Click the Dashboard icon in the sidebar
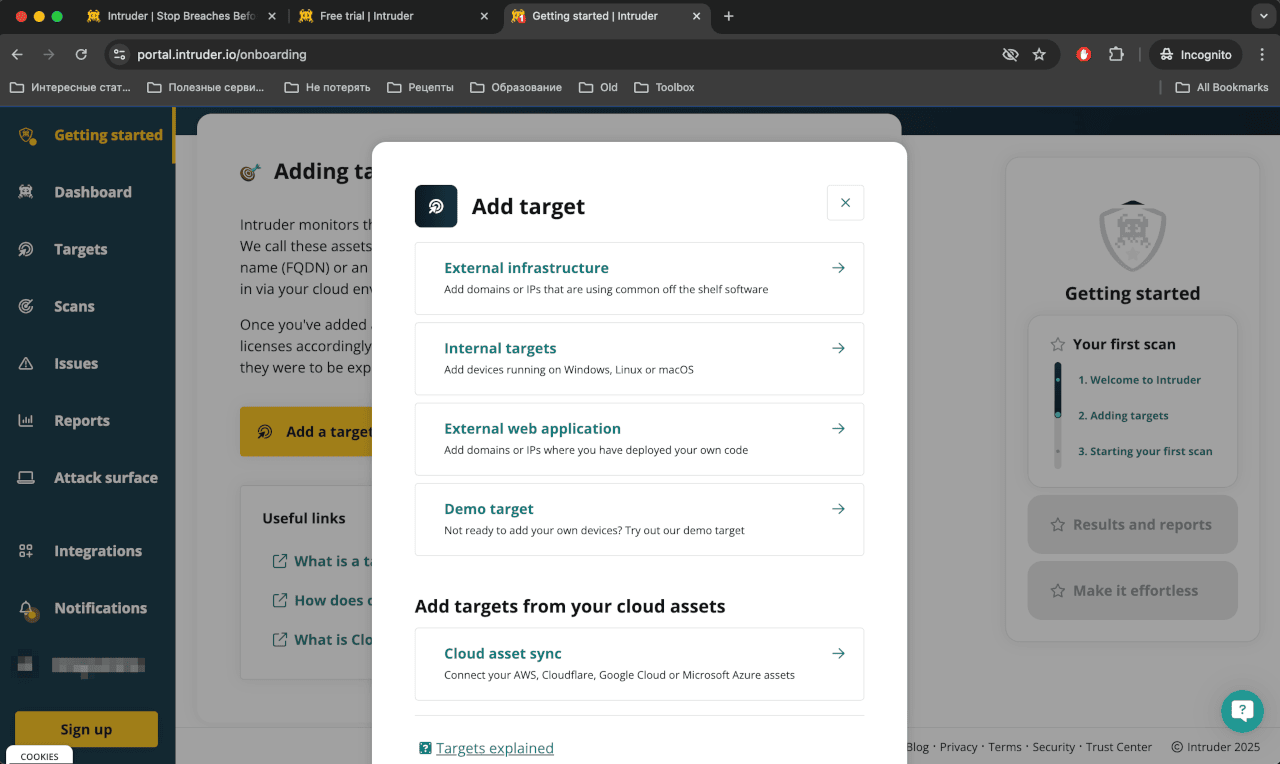1280x764 pixels. pos(26,192)
